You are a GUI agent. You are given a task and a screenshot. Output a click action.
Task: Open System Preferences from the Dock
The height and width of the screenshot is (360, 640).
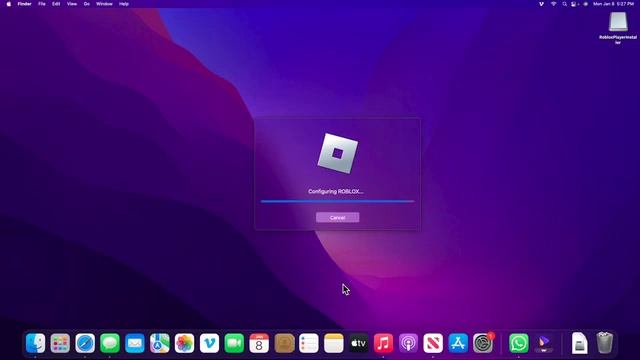(483, 343)
